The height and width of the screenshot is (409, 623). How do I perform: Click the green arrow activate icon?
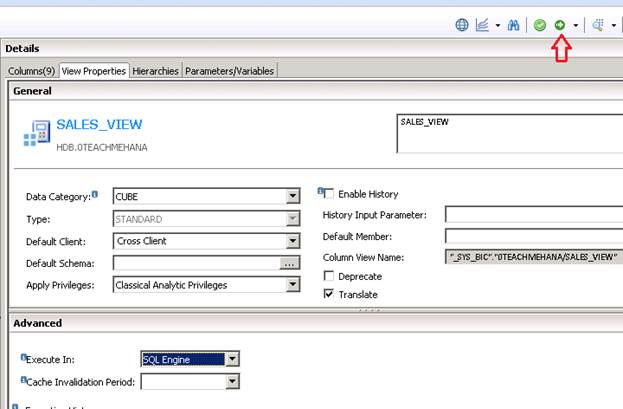(x=560, y=25)
